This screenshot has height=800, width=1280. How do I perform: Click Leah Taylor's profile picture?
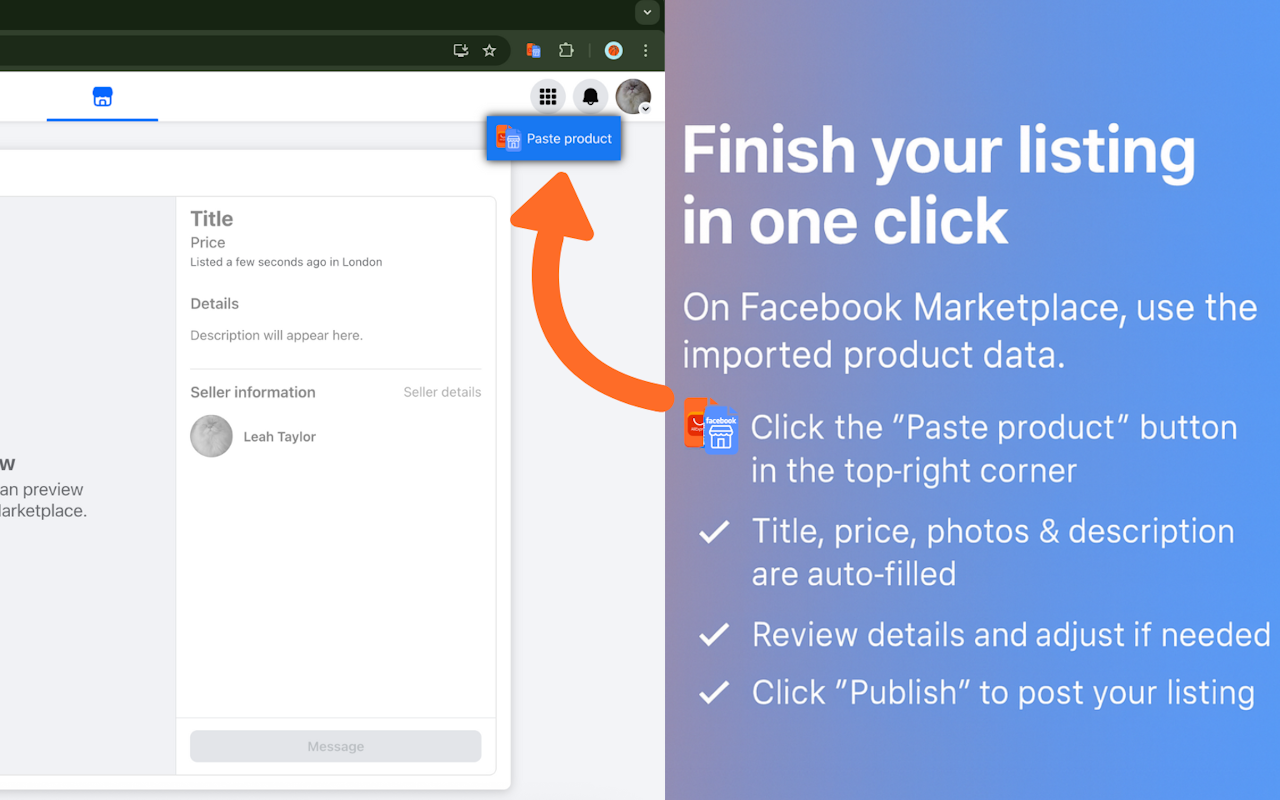[x=211, y=437]
